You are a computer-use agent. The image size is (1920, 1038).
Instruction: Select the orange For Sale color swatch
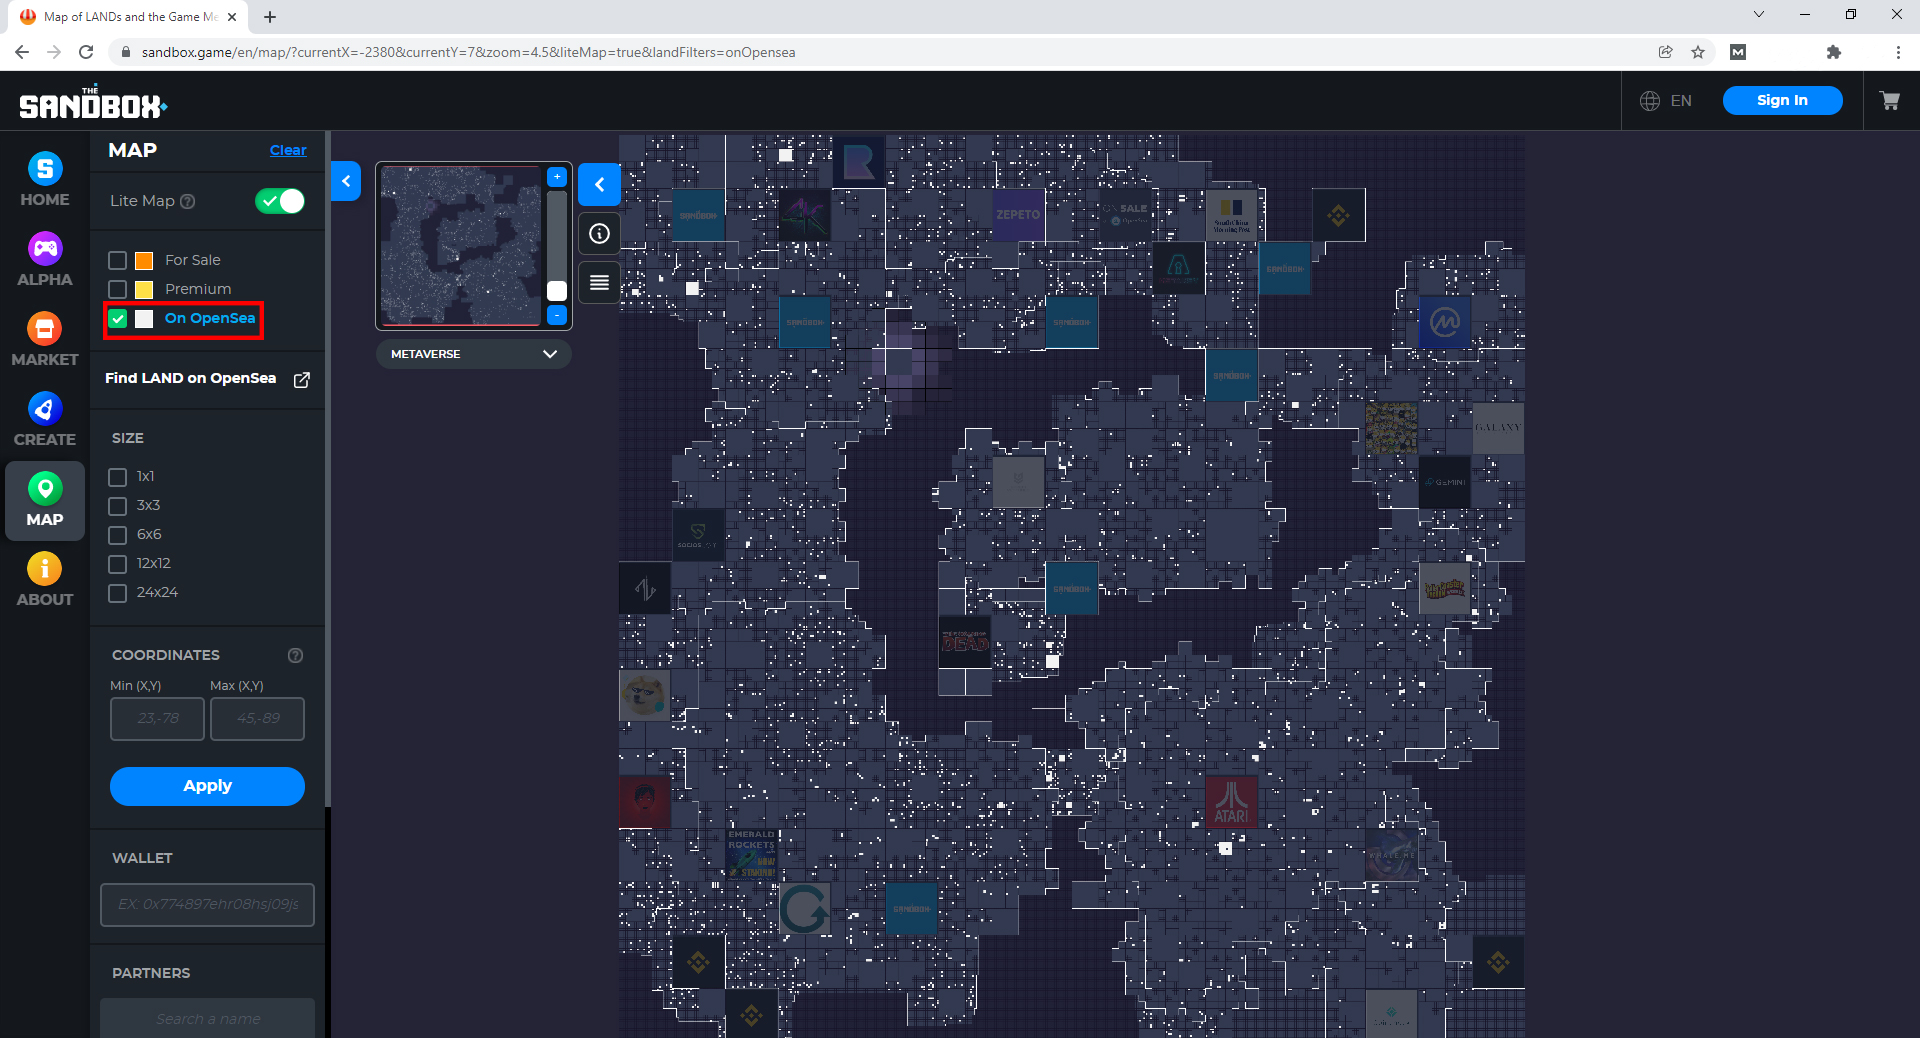pyautogui.click(x=144, y=261)
